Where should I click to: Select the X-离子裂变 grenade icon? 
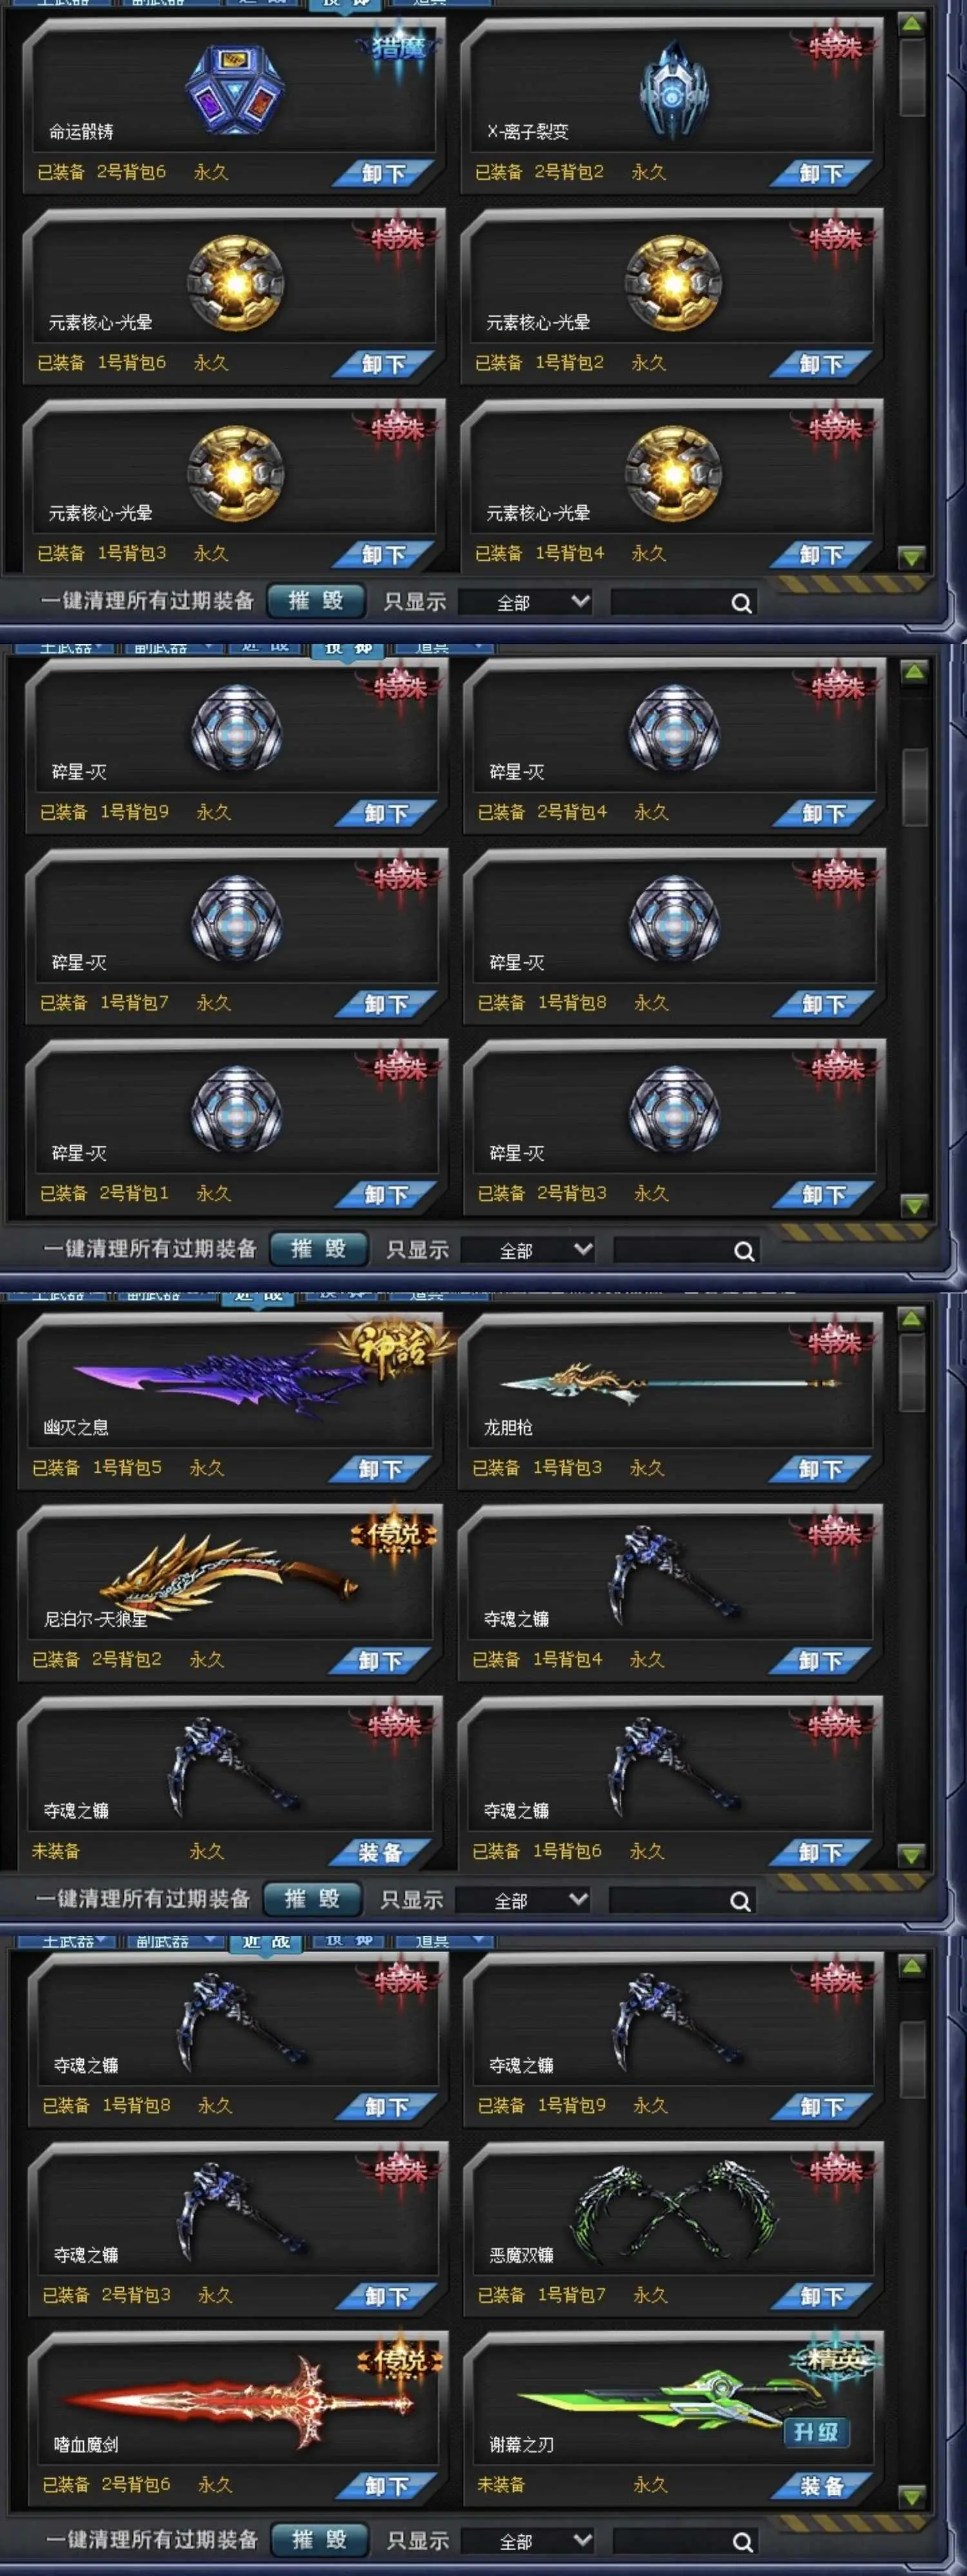coord(674,90)
